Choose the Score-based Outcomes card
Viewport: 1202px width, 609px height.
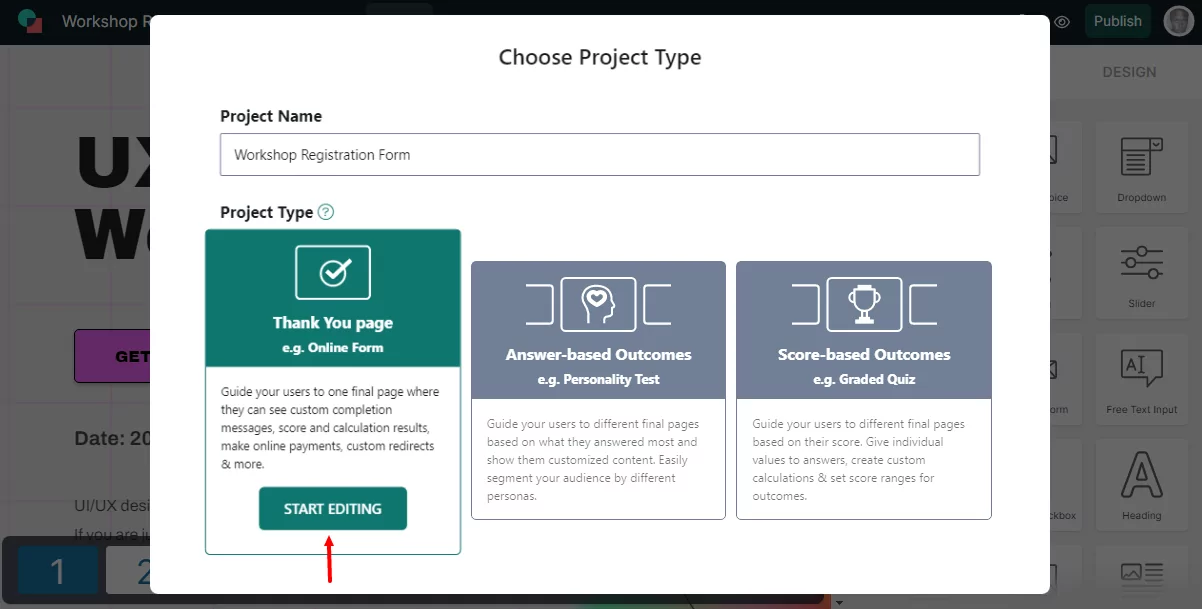click(864, 390)
